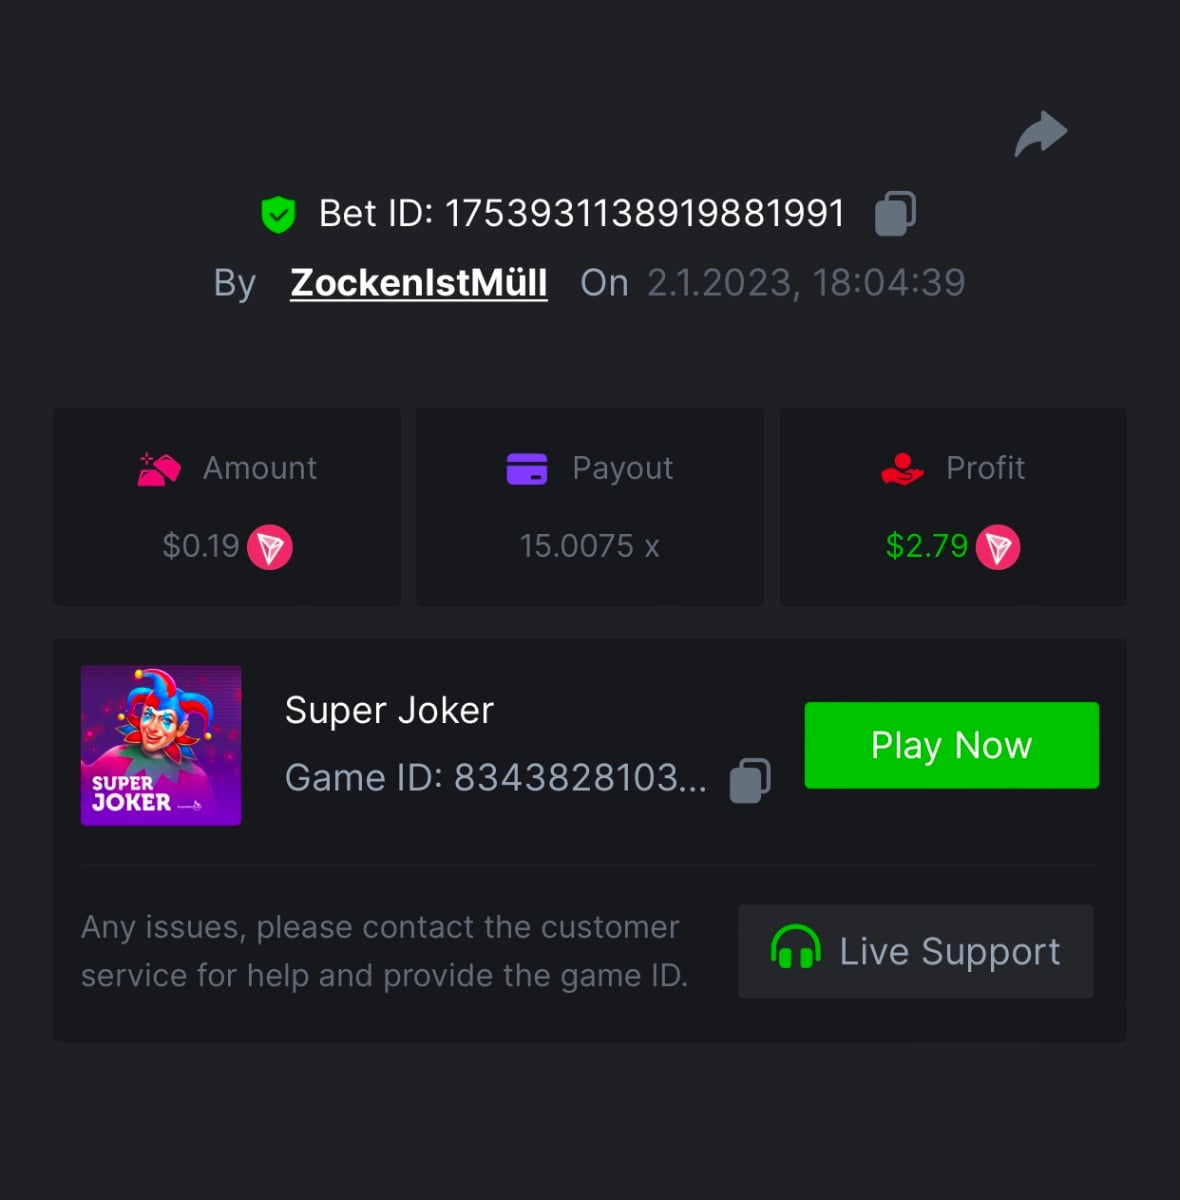Click the Super Joker game thumbnail
1180x1200 pixels.
pos(161,746)
